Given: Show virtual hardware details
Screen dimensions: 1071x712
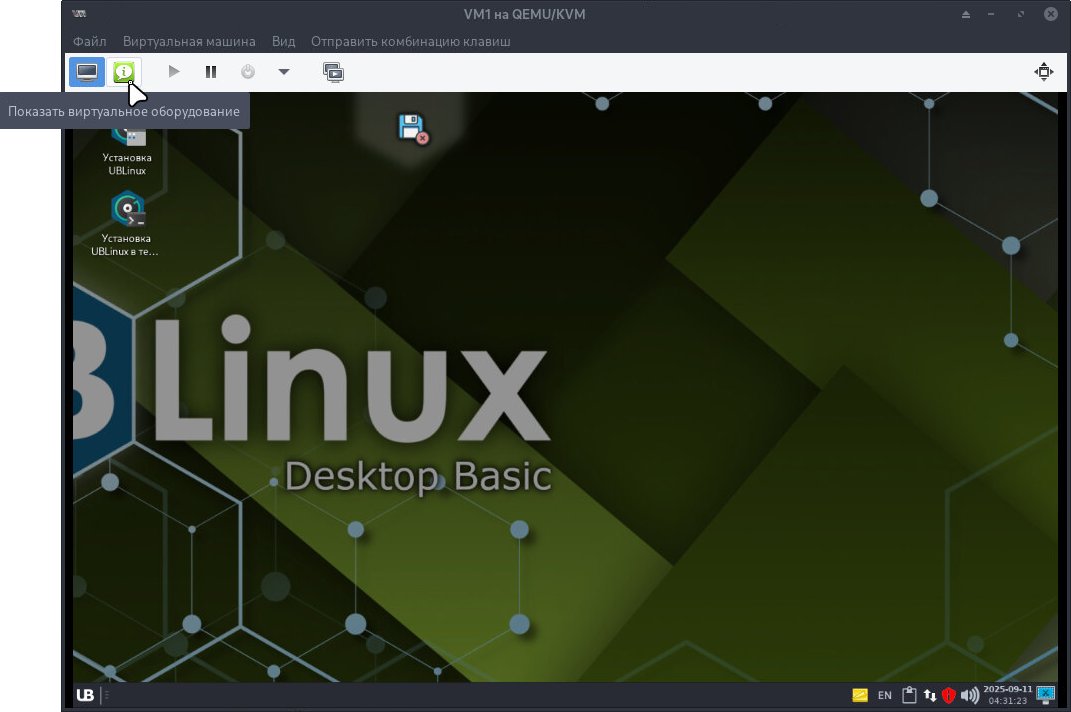Looking at the screenshot, I should [x=123, y=71].
